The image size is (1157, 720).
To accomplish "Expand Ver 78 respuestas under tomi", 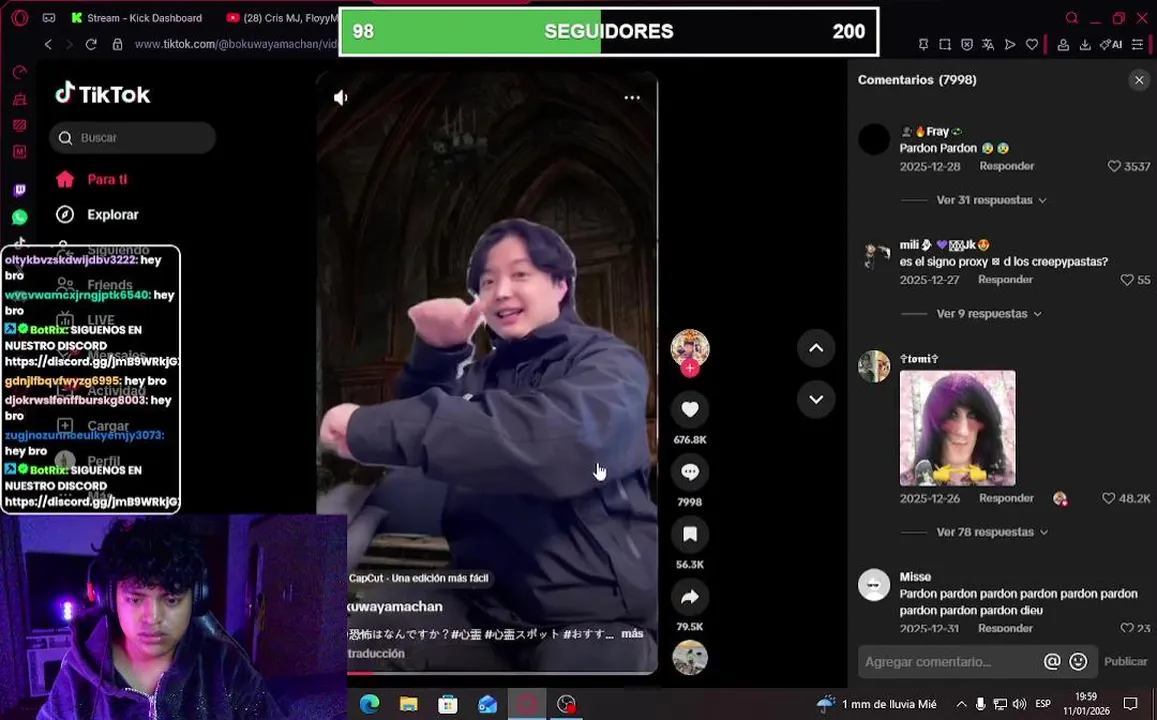I will click(x=992, y=532).
